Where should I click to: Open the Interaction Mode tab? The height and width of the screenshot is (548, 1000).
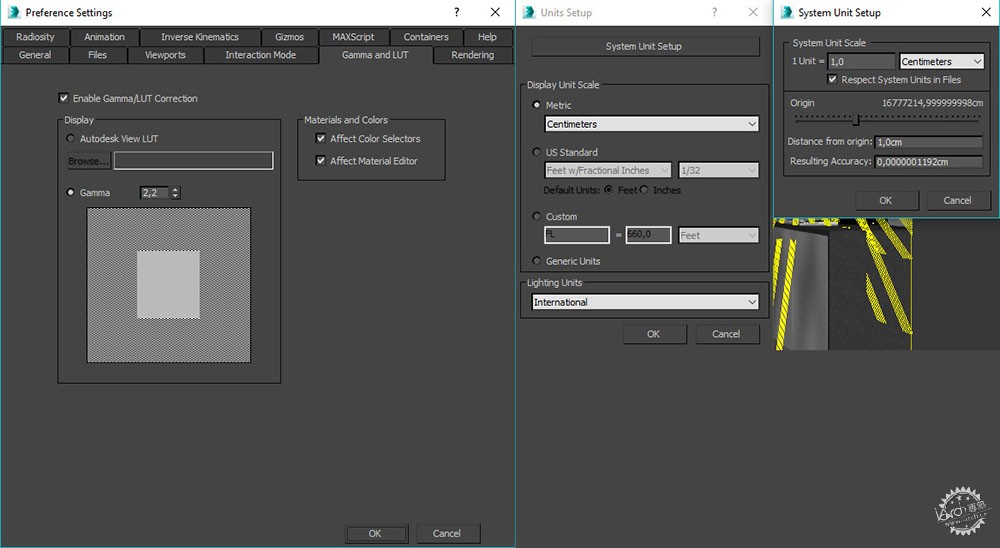click(x=261, y=55)
